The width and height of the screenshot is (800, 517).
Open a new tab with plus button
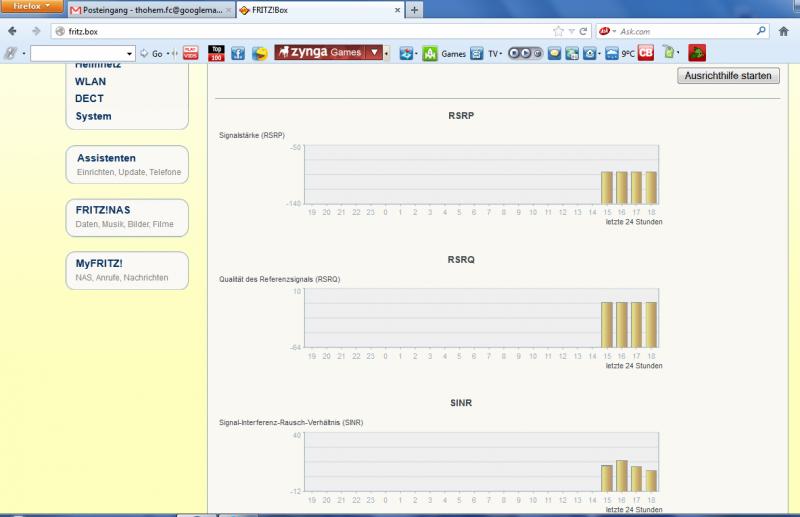pos(414,10)
